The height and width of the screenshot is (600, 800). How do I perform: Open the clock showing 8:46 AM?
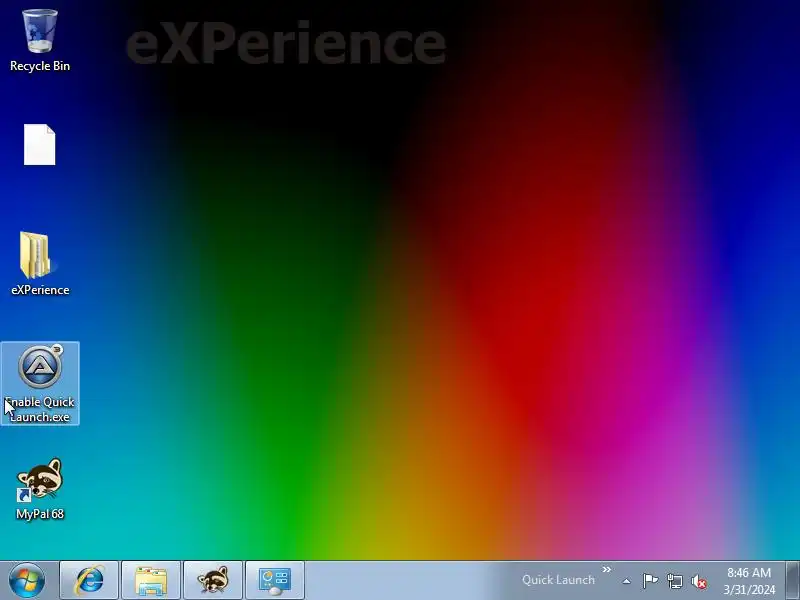tap(749, 581)
